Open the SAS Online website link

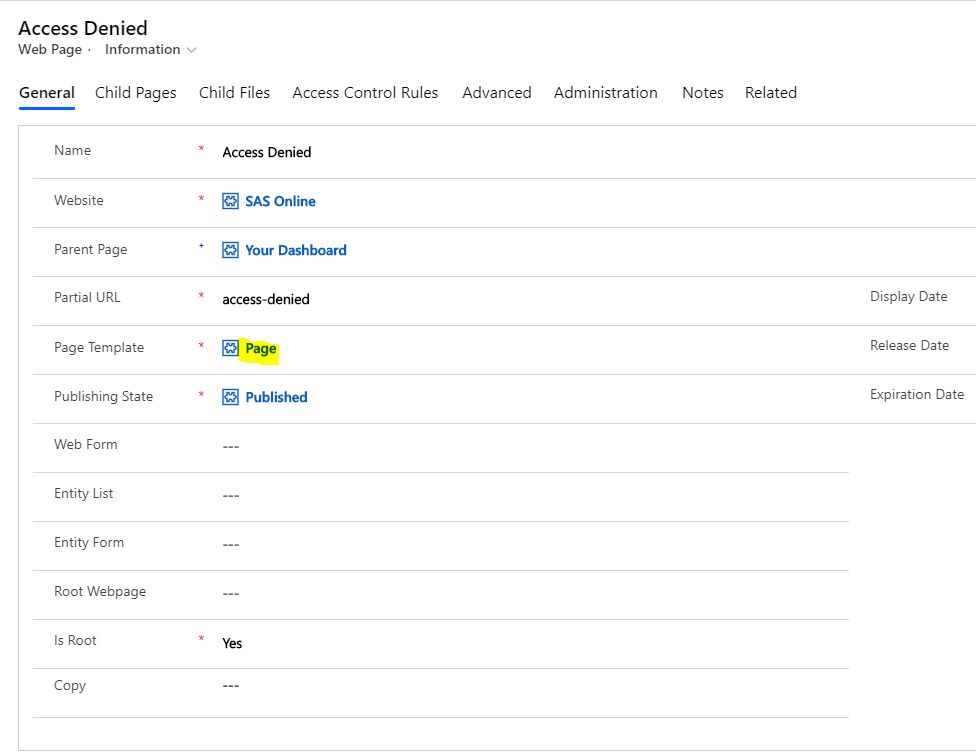280,201
